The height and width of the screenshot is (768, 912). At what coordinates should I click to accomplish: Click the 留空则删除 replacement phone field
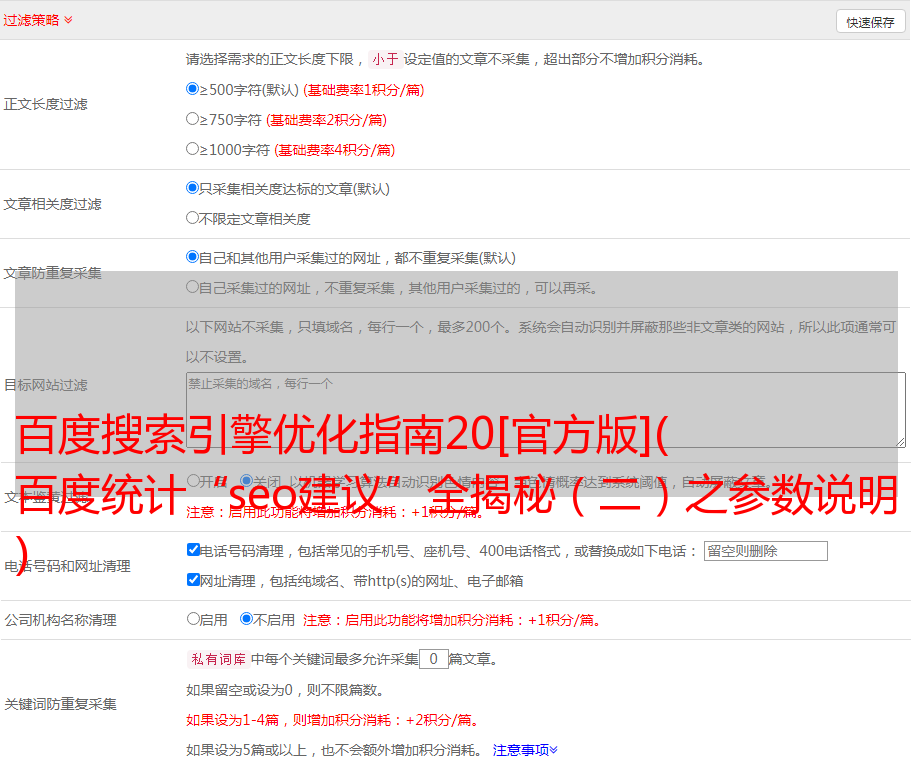click(765, 551)
